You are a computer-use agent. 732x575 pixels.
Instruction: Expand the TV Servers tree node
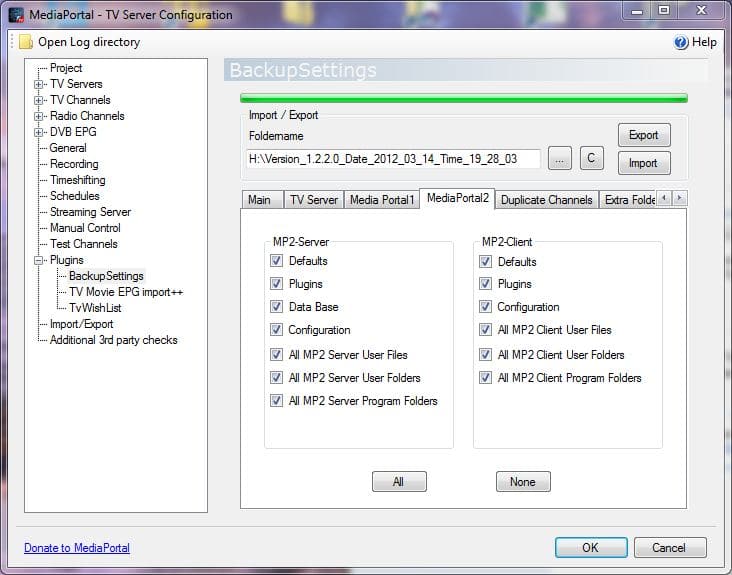coord(38,84)
